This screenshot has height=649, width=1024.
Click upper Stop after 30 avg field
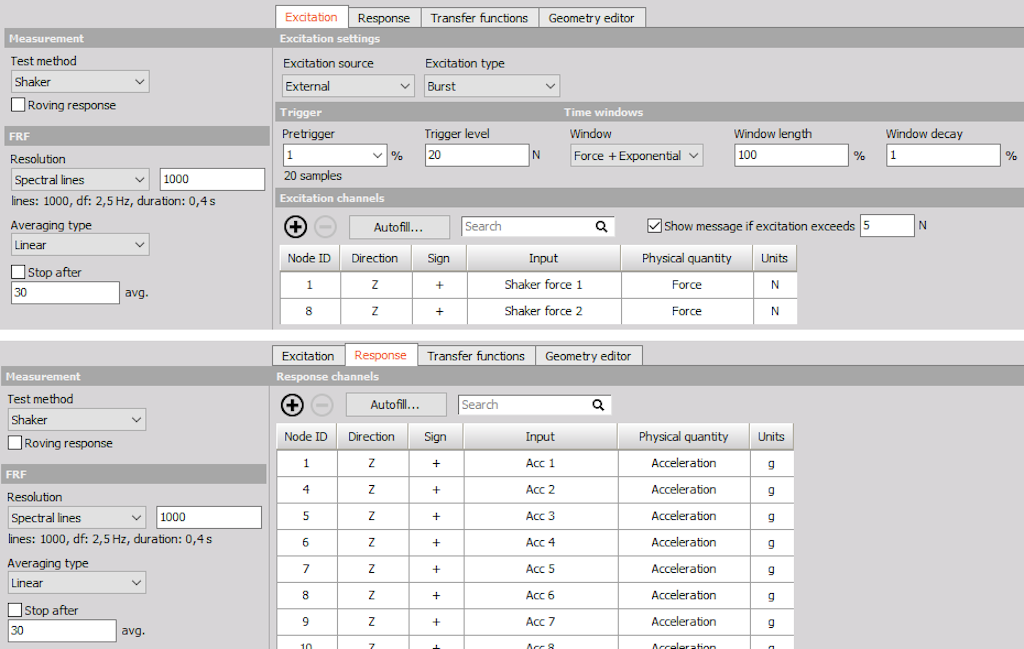tap(65, 293)
